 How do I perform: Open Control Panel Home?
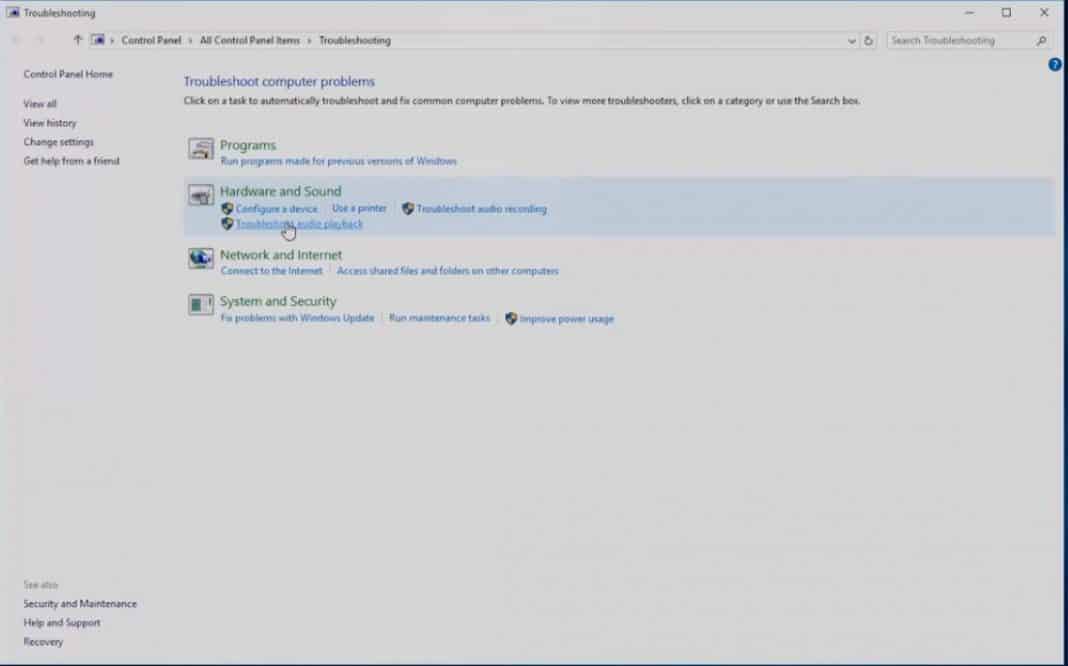click(x=68, y=74)
